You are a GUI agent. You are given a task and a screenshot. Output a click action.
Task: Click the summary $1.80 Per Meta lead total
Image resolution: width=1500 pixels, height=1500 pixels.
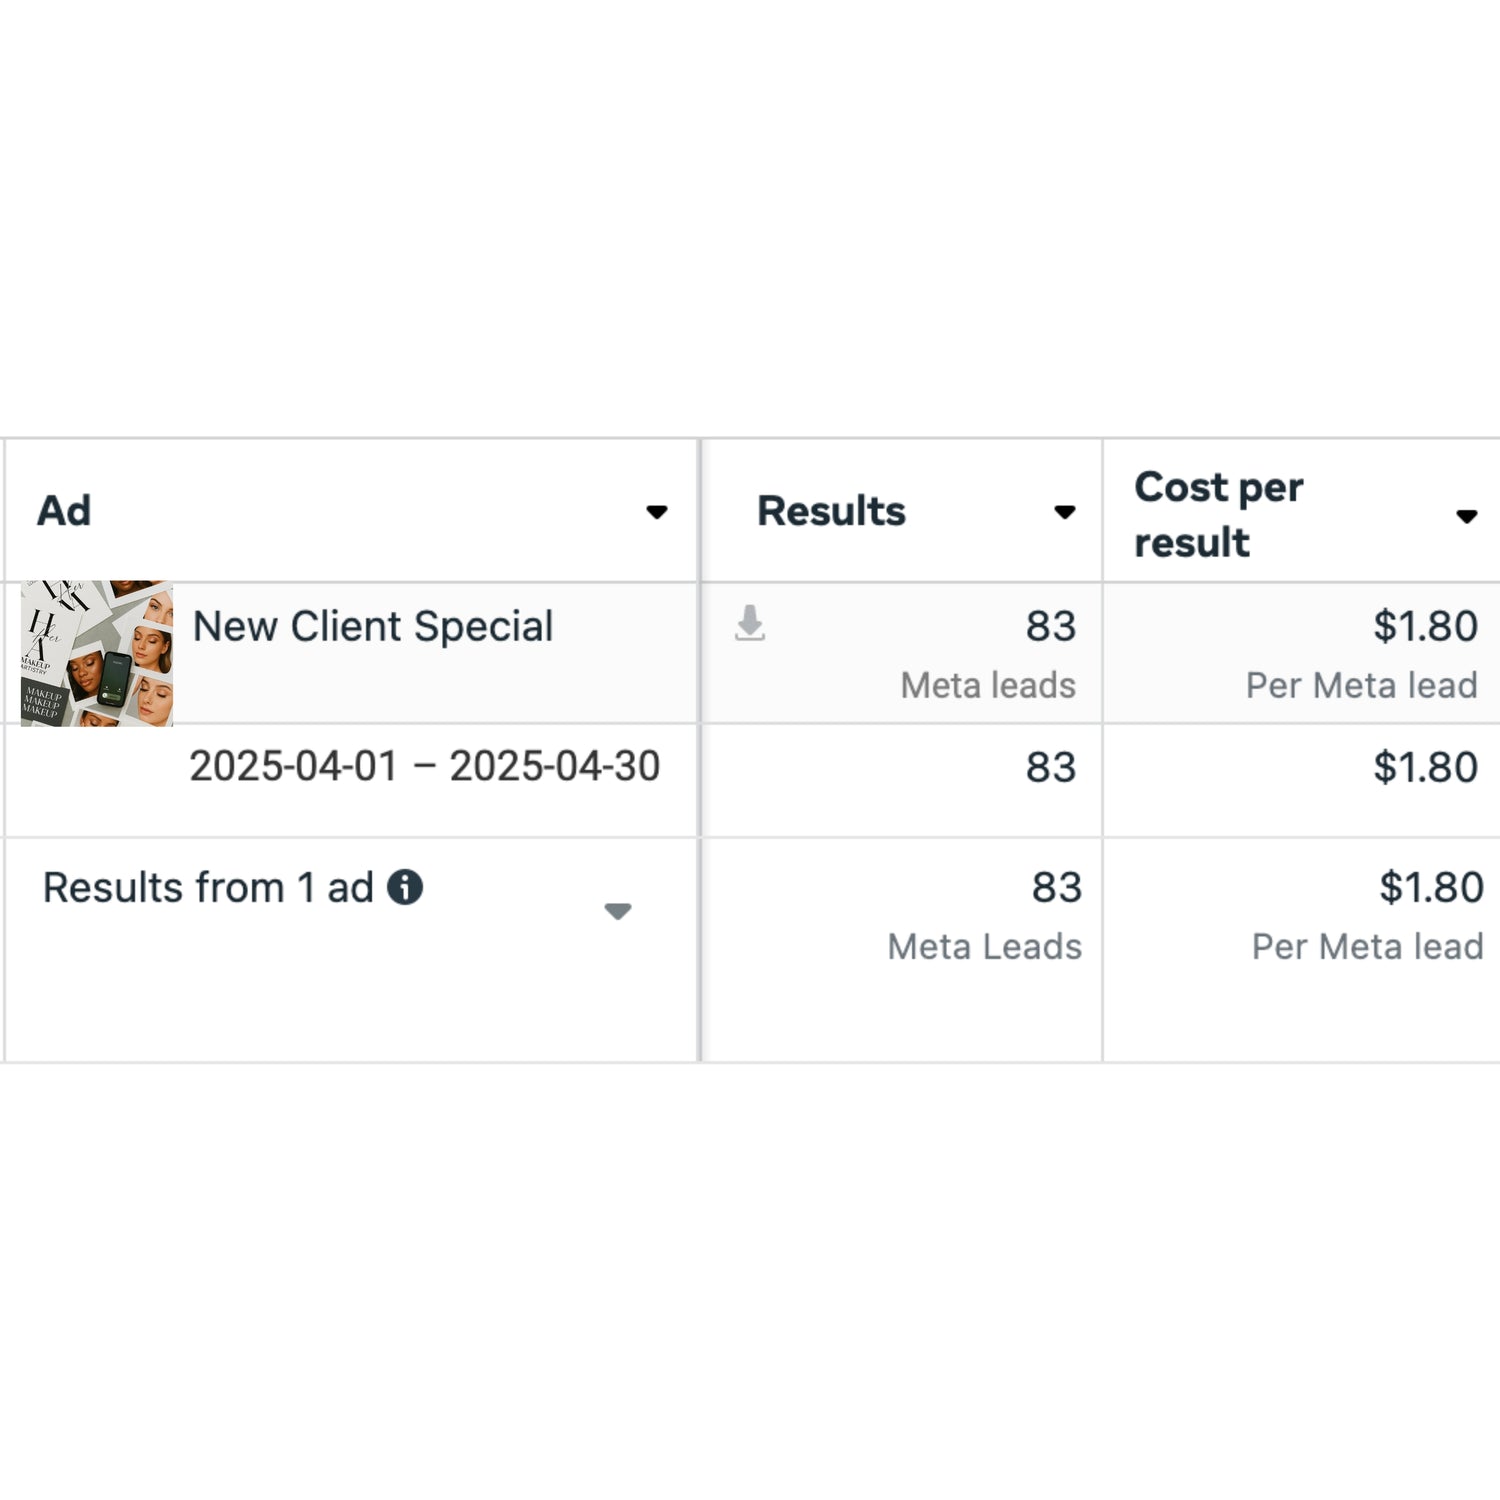[1431, 888]
